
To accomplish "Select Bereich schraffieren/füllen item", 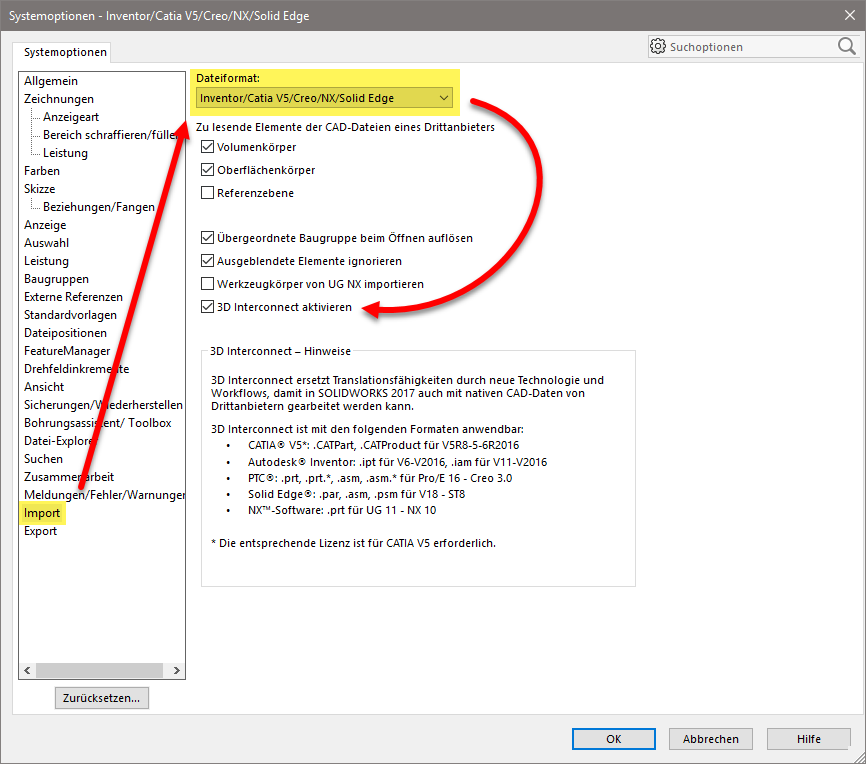I will (109, 135).
